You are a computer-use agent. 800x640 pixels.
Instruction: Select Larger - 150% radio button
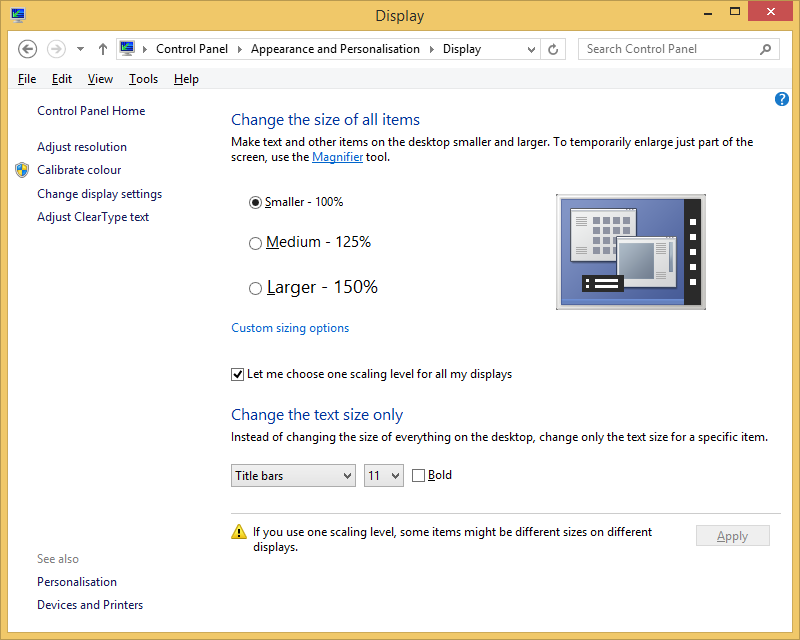click(x=255, y=289)
